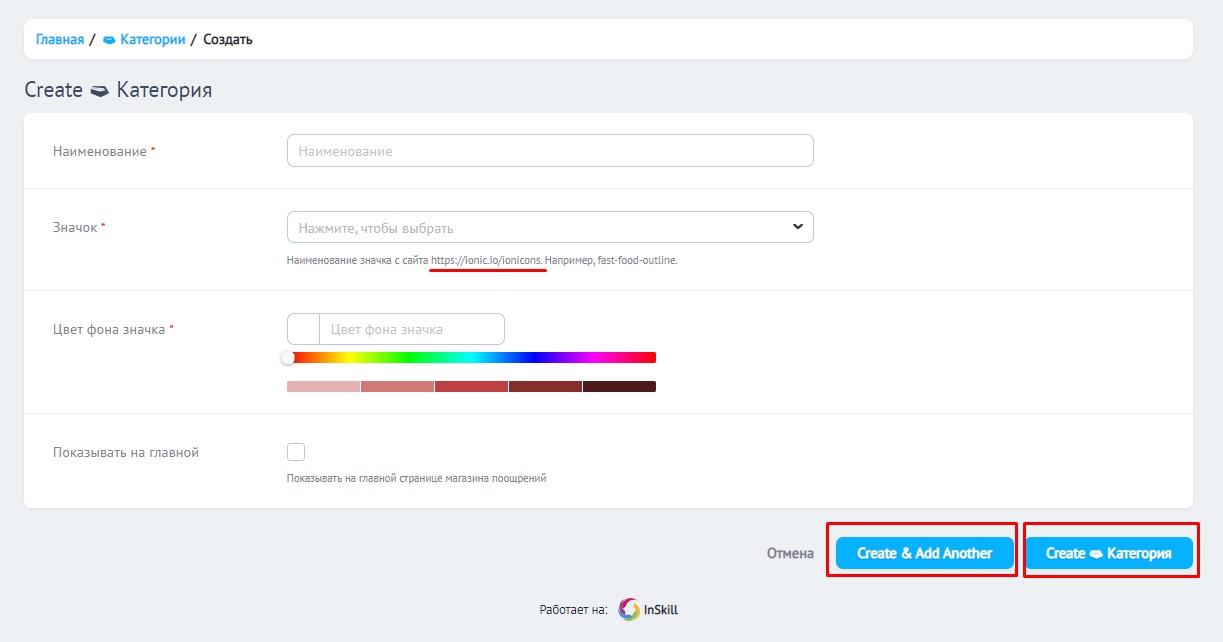Click the white hue slider handle

[288, 357]
